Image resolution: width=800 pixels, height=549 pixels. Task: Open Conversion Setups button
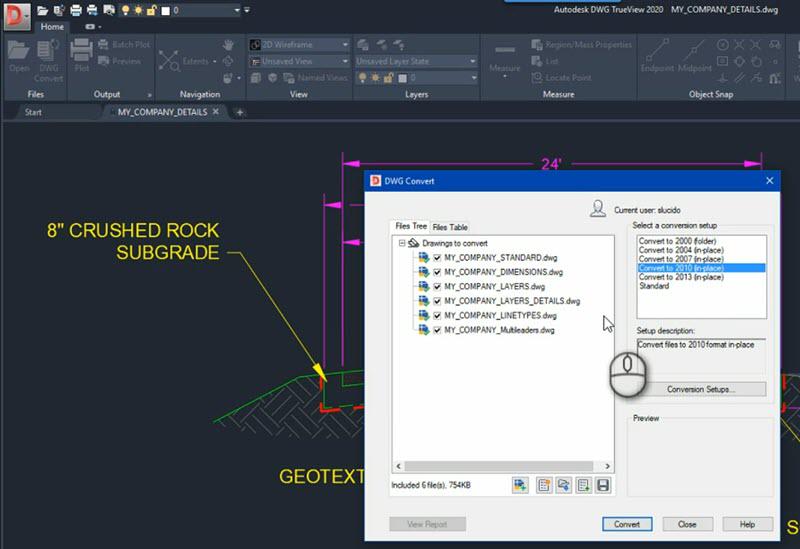coord(701,389)
